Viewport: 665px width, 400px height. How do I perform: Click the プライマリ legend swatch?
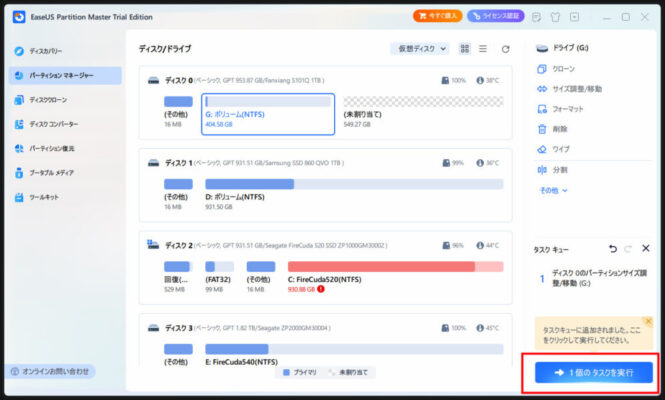286,372
